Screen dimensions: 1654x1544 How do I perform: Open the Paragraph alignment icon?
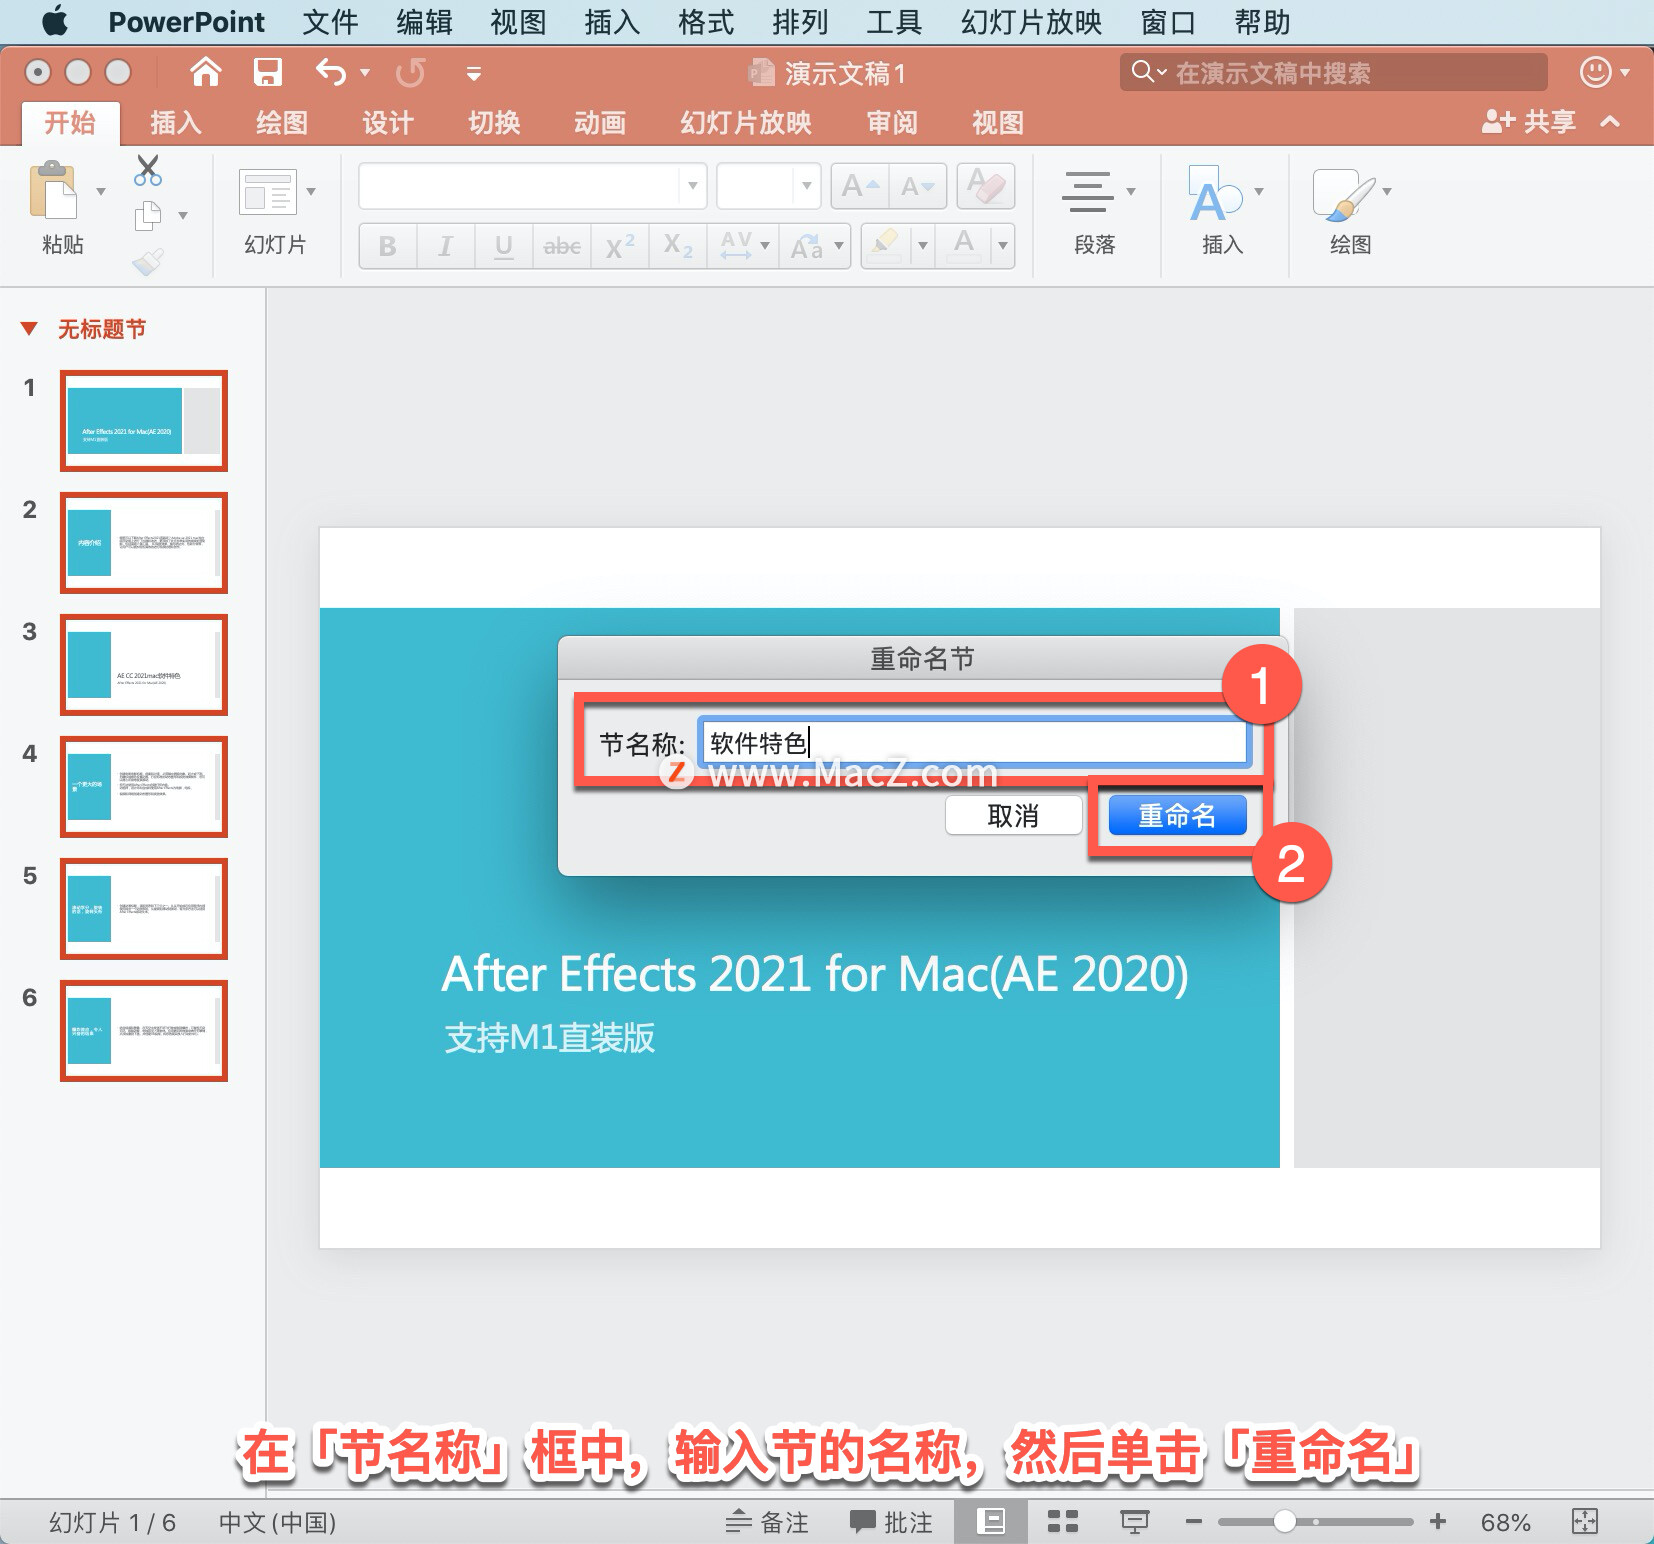coord(1087,191)
